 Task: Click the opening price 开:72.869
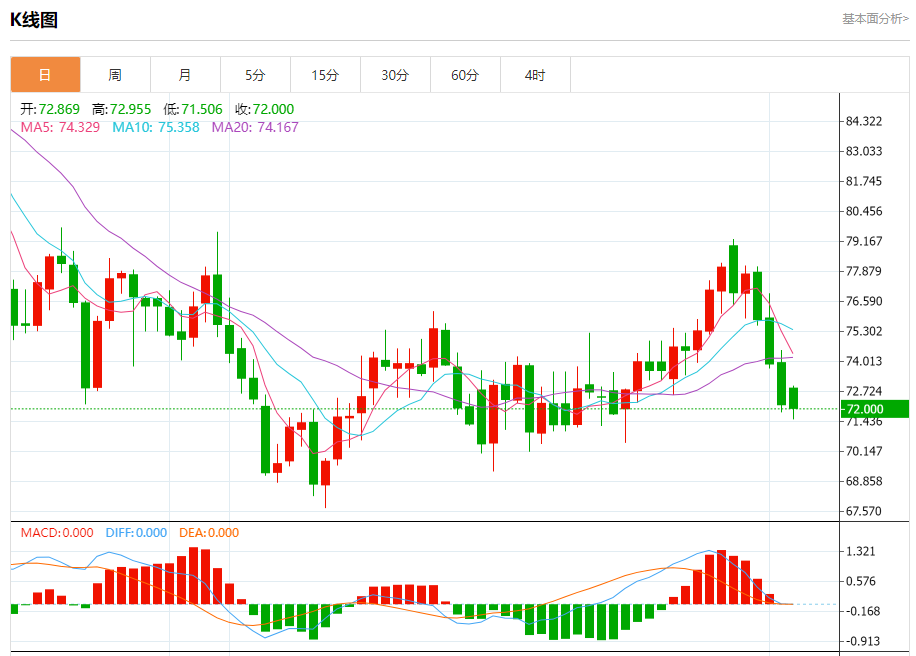pyautogui.click(x=50, y=109)
